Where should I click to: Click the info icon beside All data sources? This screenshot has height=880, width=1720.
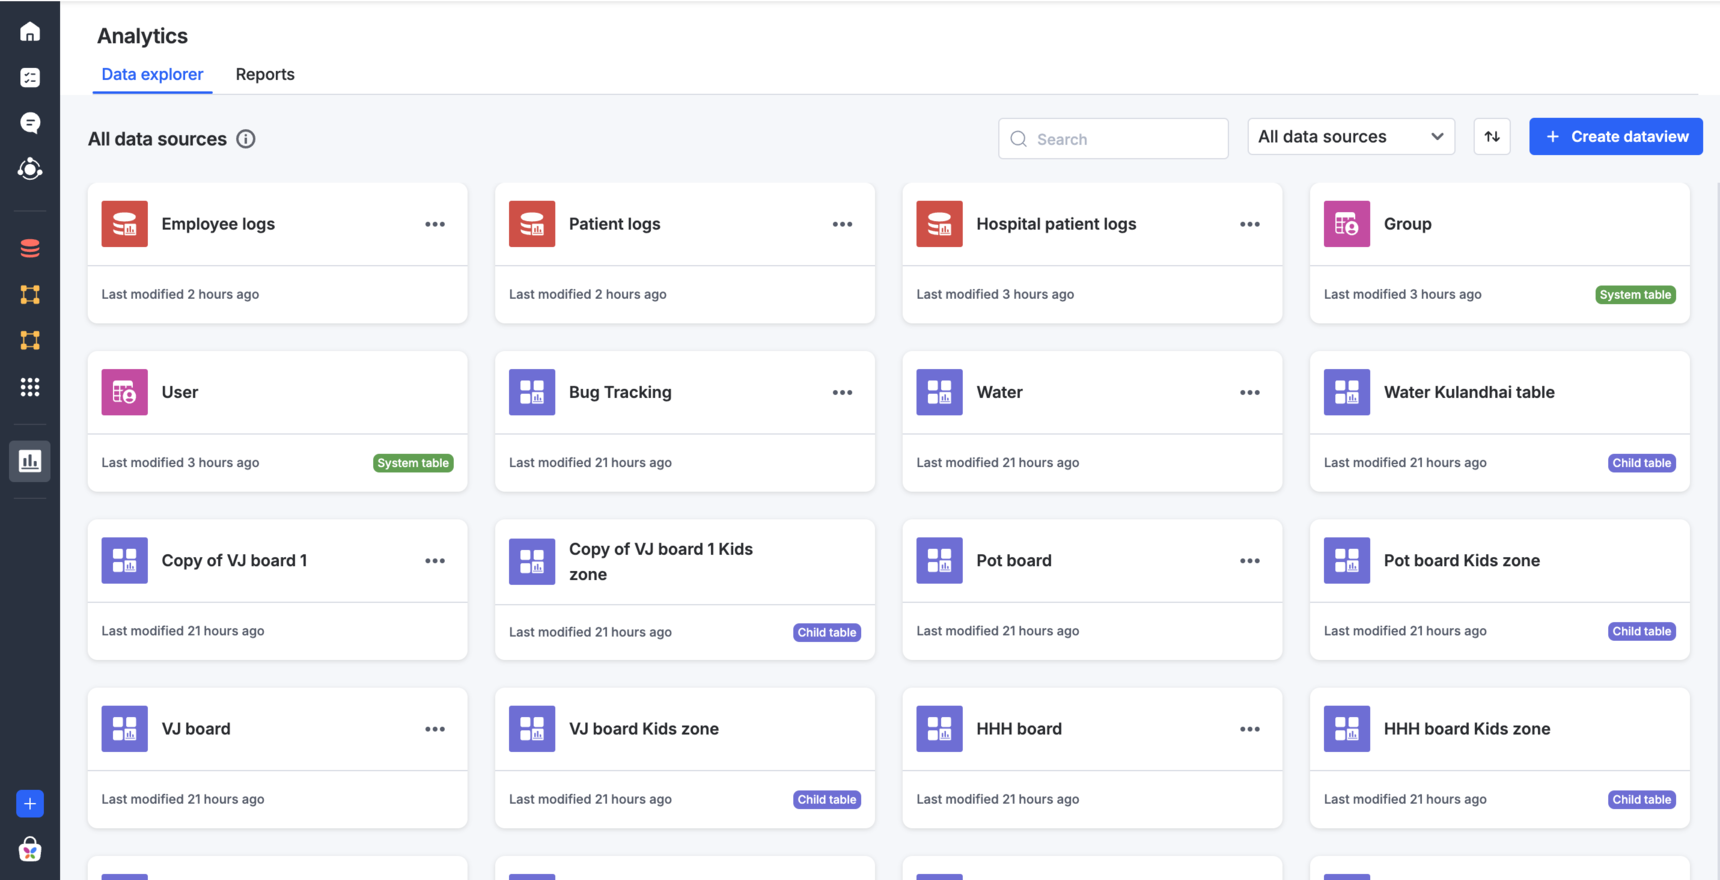[246, 139]
